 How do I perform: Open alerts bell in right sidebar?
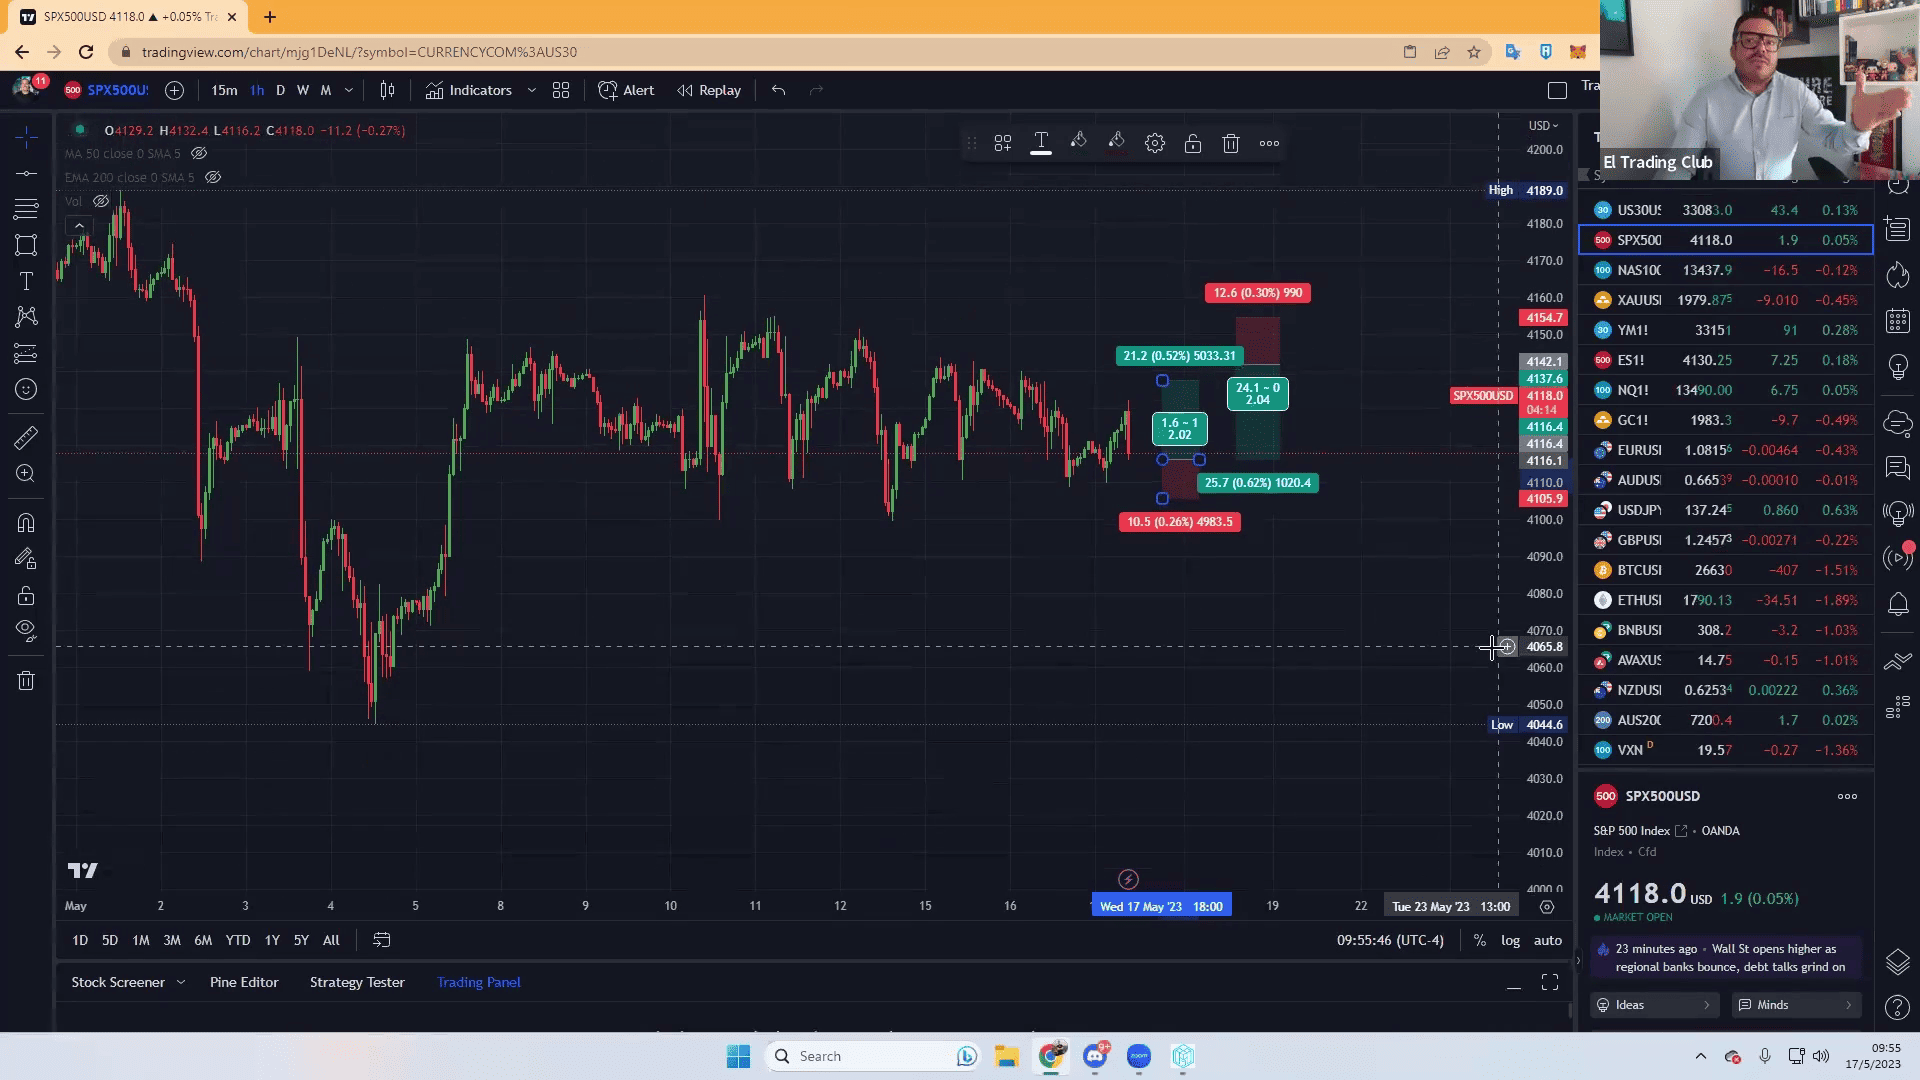point(1897,603)
